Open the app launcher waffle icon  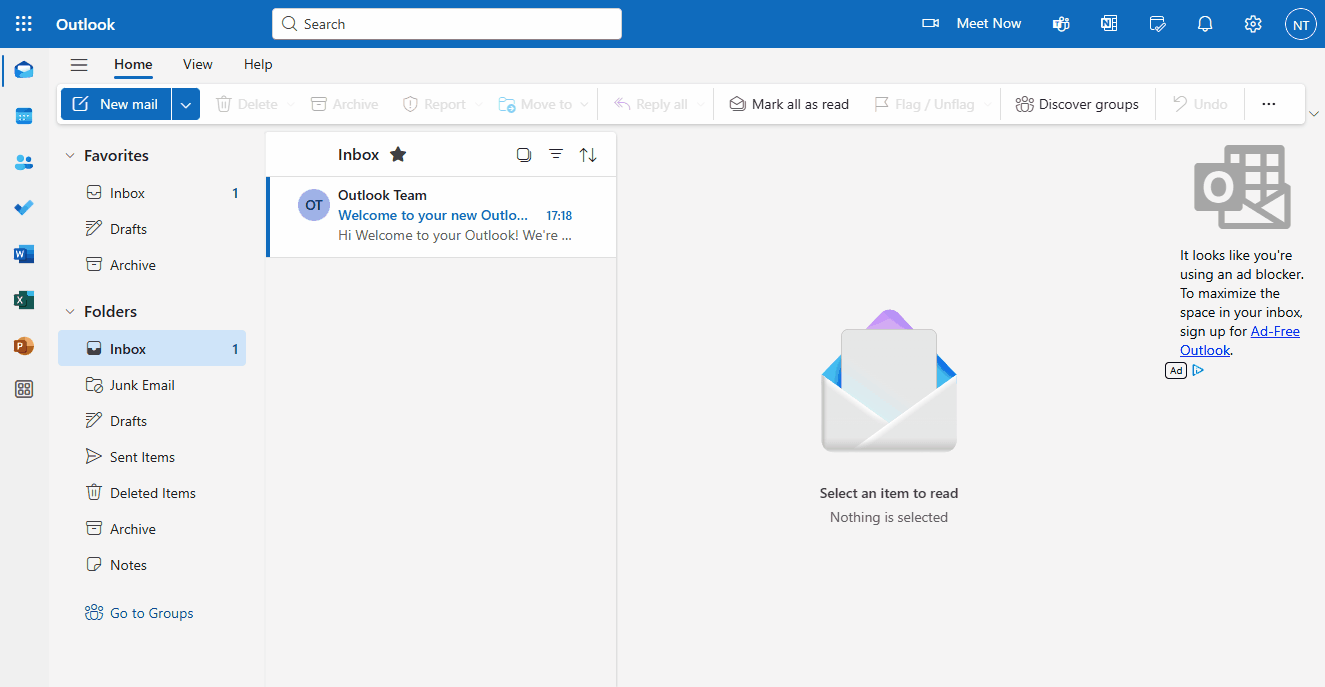tap(24, 24)
